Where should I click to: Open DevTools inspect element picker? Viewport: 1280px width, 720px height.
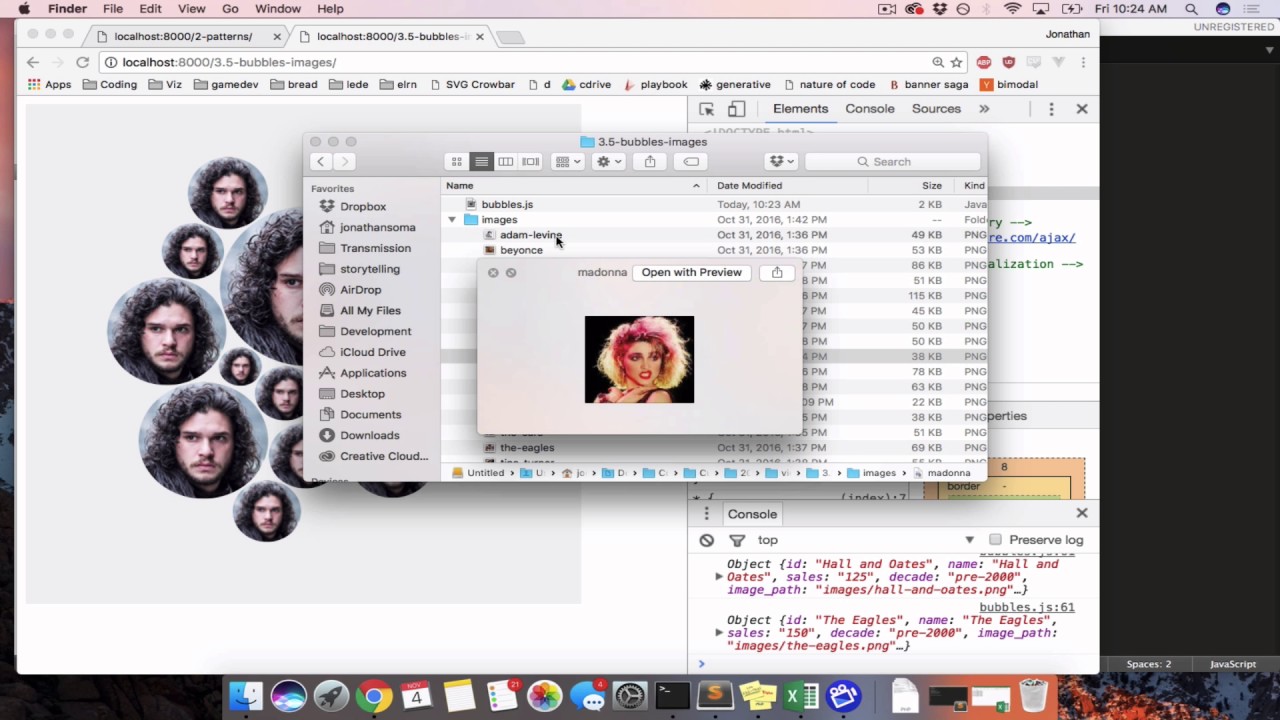(707, 109)
